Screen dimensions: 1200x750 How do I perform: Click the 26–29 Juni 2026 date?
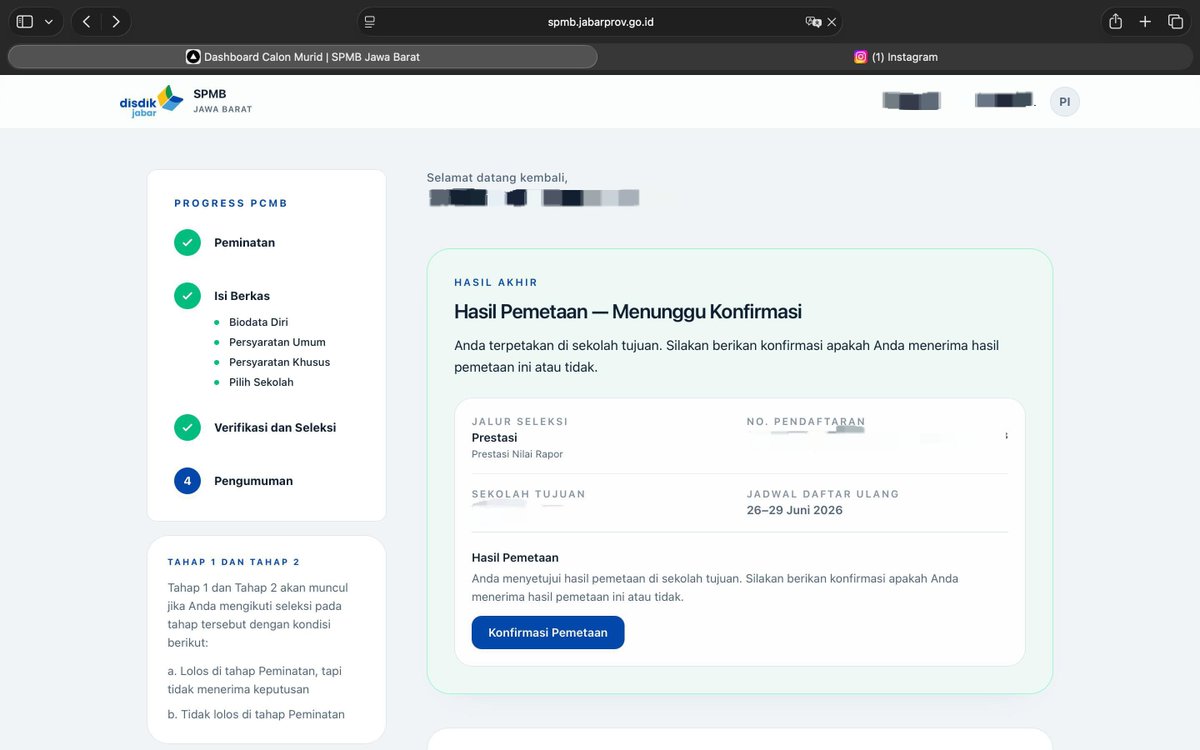(x=795, y=510)
